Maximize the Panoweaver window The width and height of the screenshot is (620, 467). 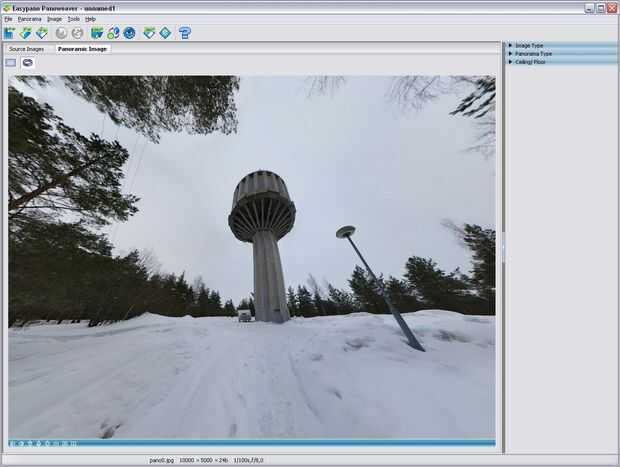point(601,8)
